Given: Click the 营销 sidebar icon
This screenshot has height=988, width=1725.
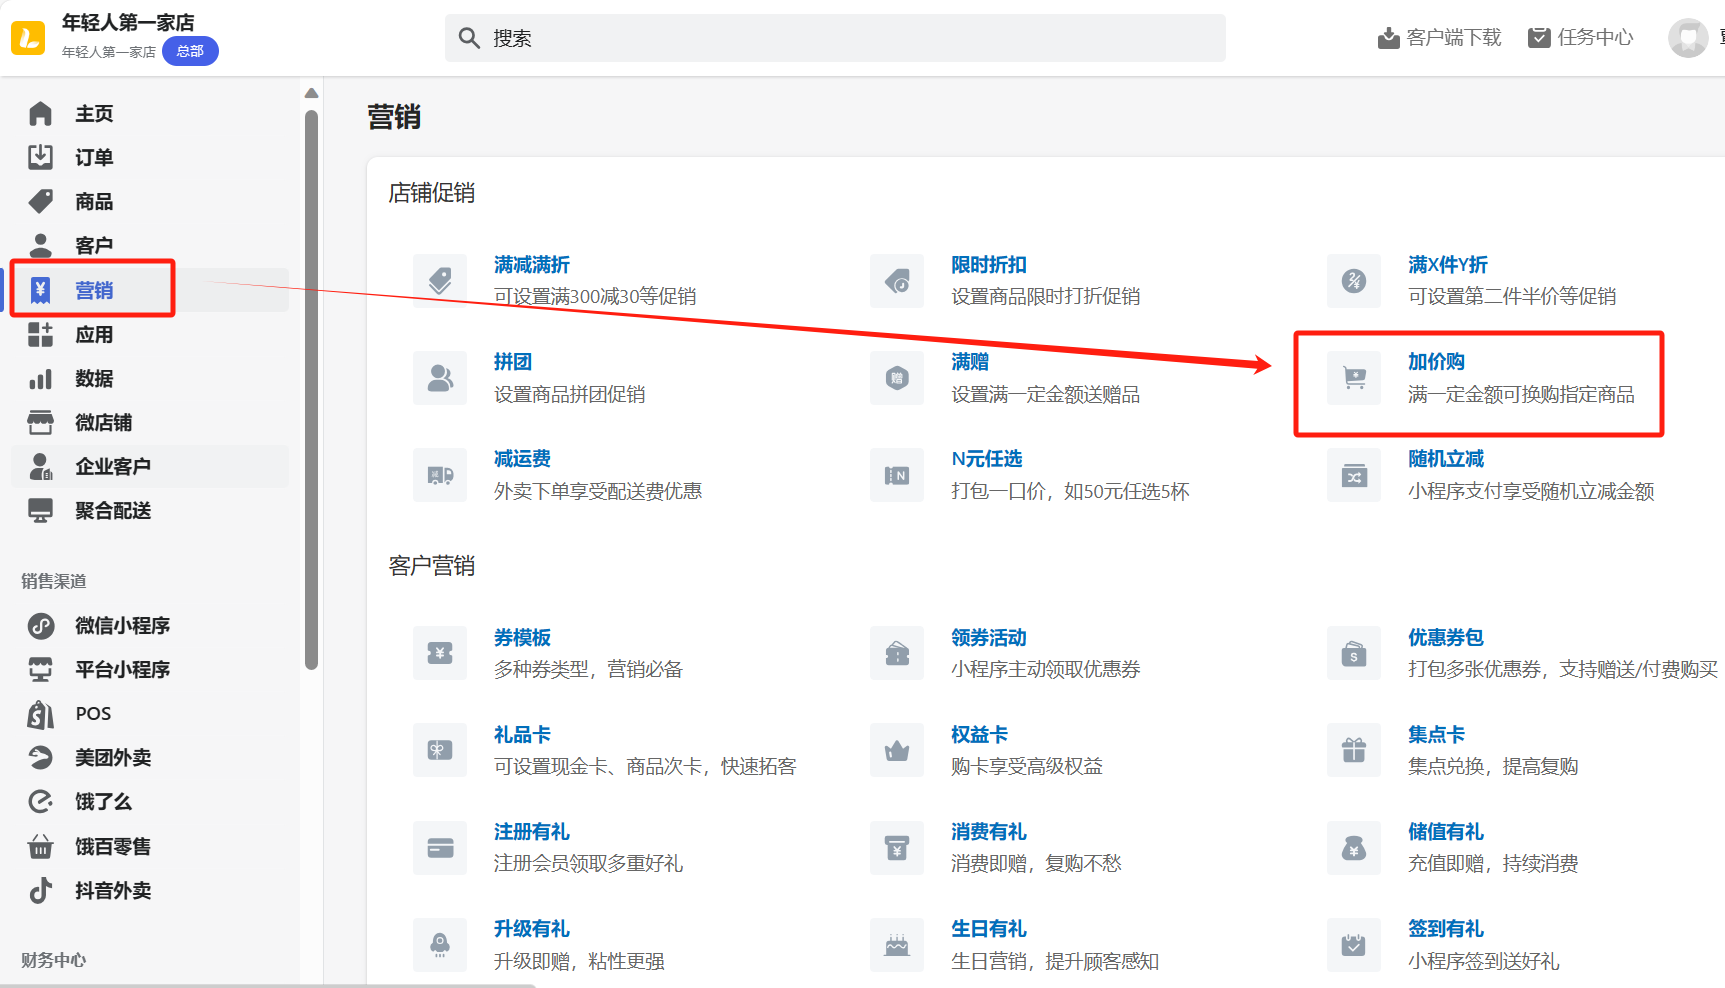Looking at the screenshot, I should 40,290.
